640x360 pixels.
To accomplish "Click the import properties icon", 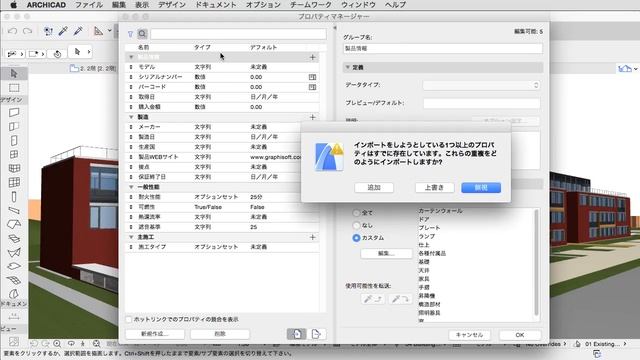I will coord(297,334).
